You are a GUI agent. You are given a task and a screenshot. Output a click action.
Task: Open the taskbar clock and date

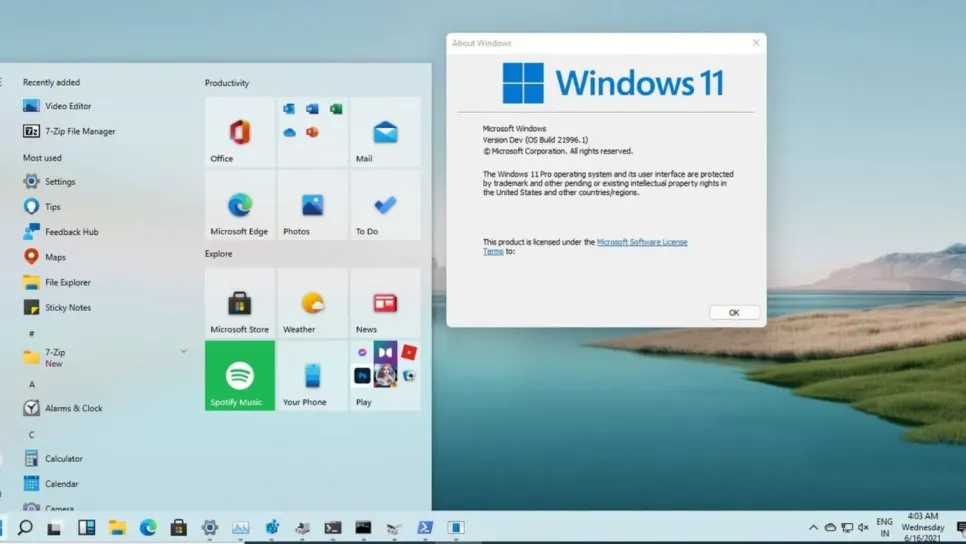click(x=922, y=527)
